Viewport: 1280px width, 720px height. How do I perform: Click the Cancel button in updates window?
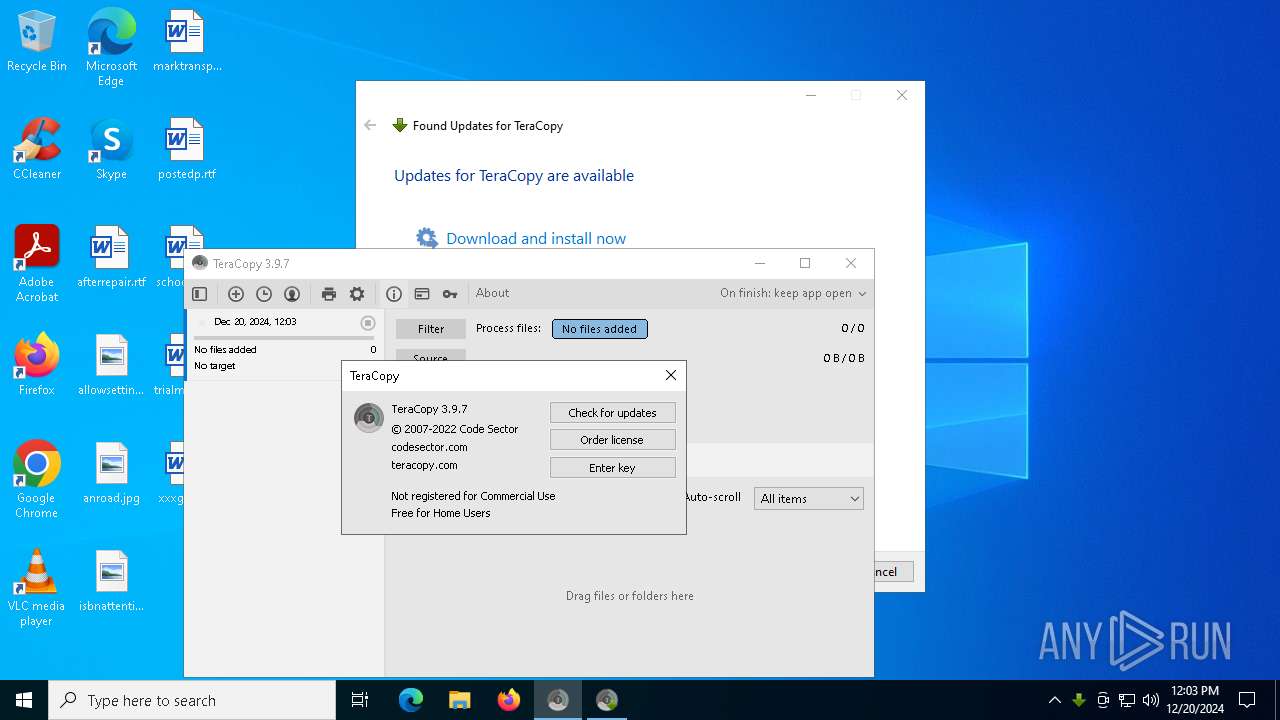893,572
